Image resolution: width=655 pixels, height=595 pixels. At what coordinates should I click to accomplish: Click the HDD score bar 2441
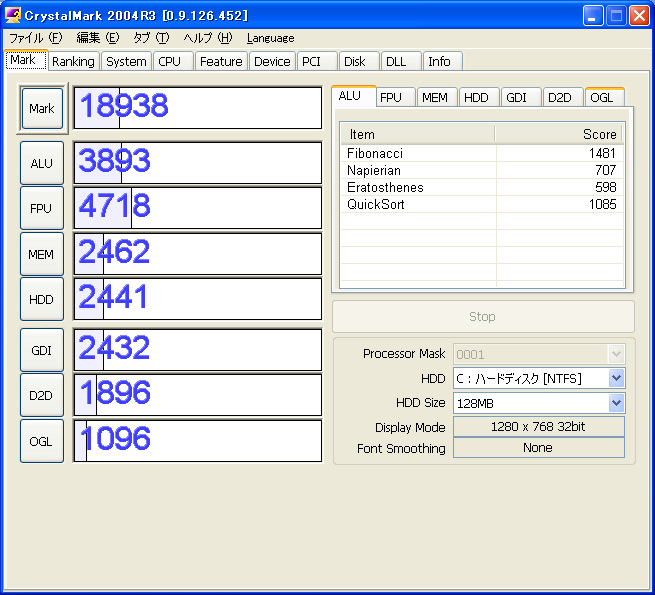coord(198,299)
